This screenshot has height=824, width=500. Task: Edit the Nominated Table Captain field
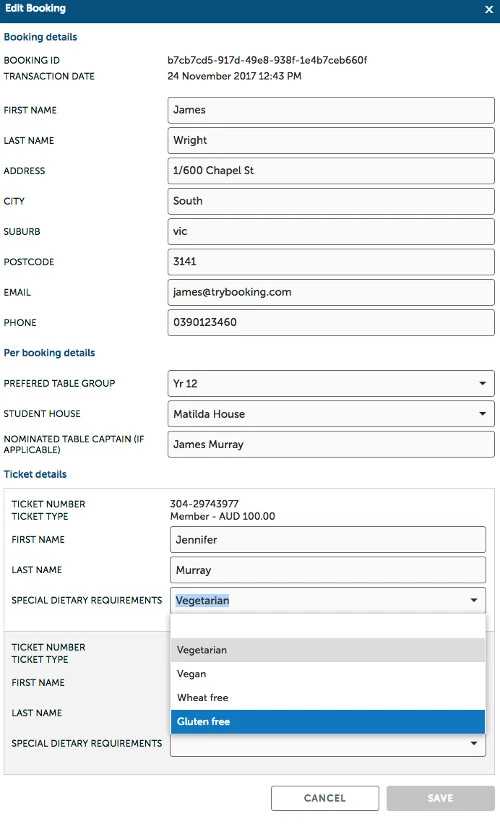click(x=331, y=444)
